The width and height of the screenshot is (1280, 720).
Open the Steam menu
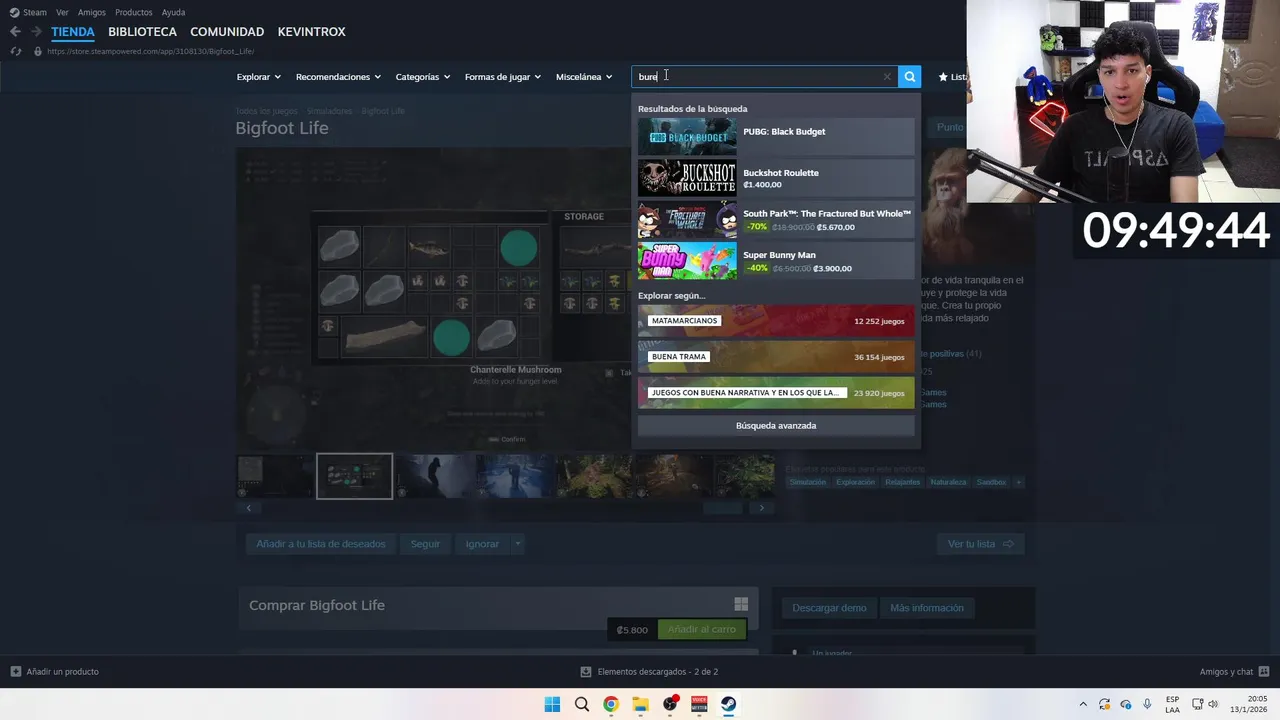click(x=35, y=12)
